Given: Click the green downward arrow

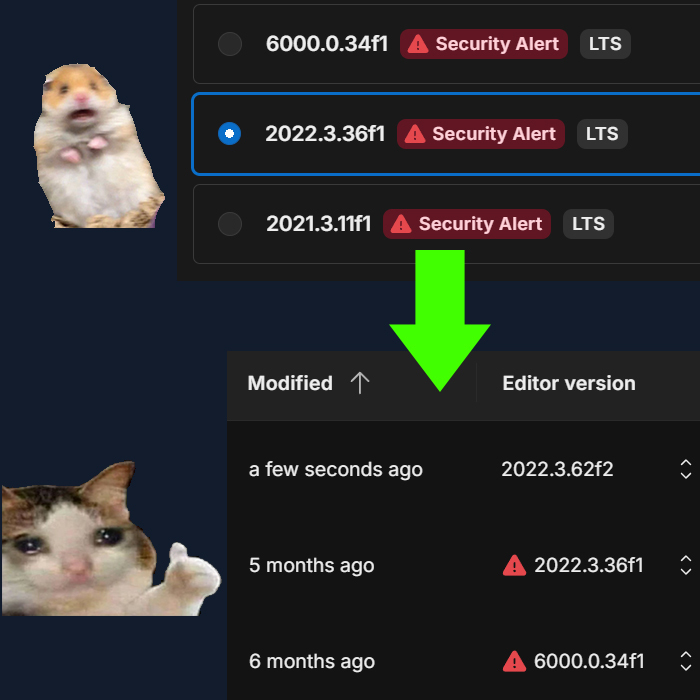Looking at the screenshot, I should [440, 321].
